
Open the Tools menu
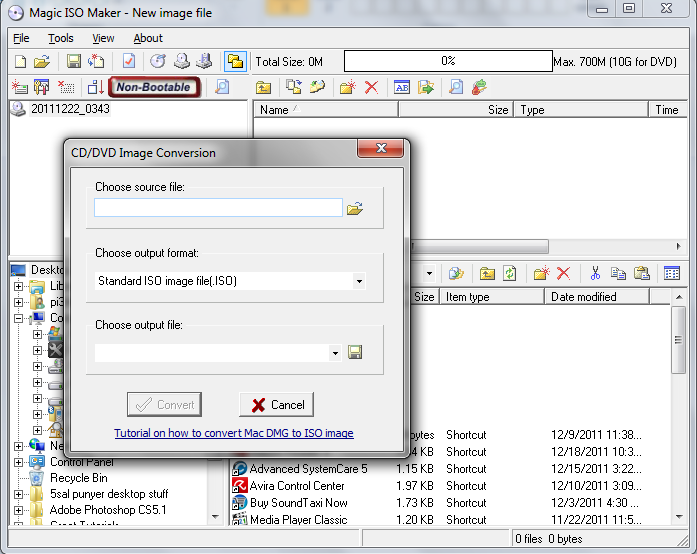[x=60, y=38]
